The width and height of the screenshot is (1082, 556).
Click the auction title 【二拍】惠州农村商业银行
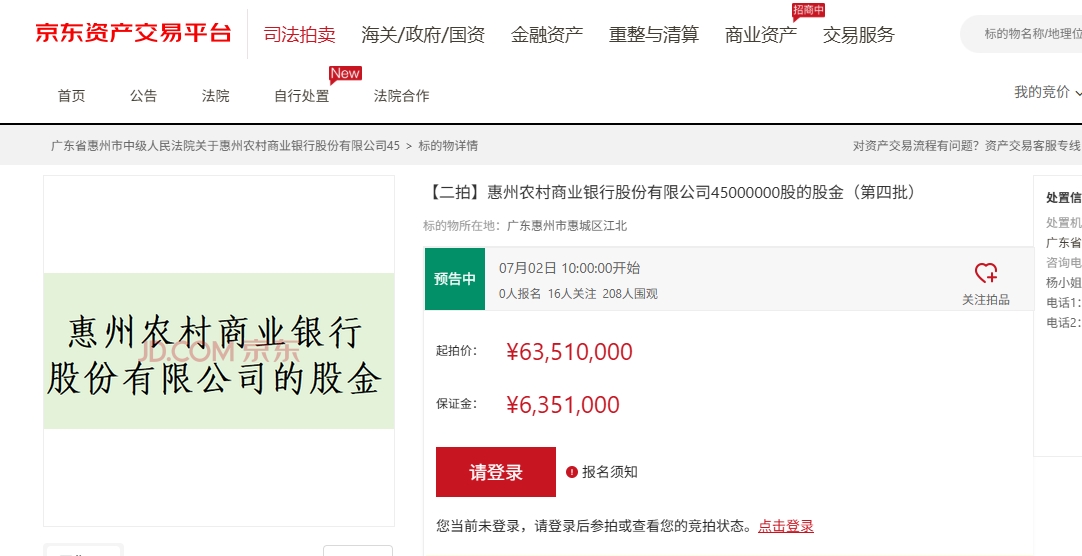pyautogui.click(x=672, y=192)
